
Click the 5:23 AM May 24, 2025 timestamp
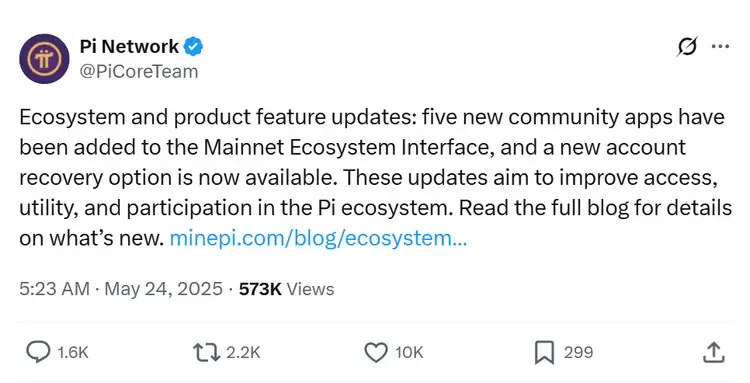click(x=121, y=289)
